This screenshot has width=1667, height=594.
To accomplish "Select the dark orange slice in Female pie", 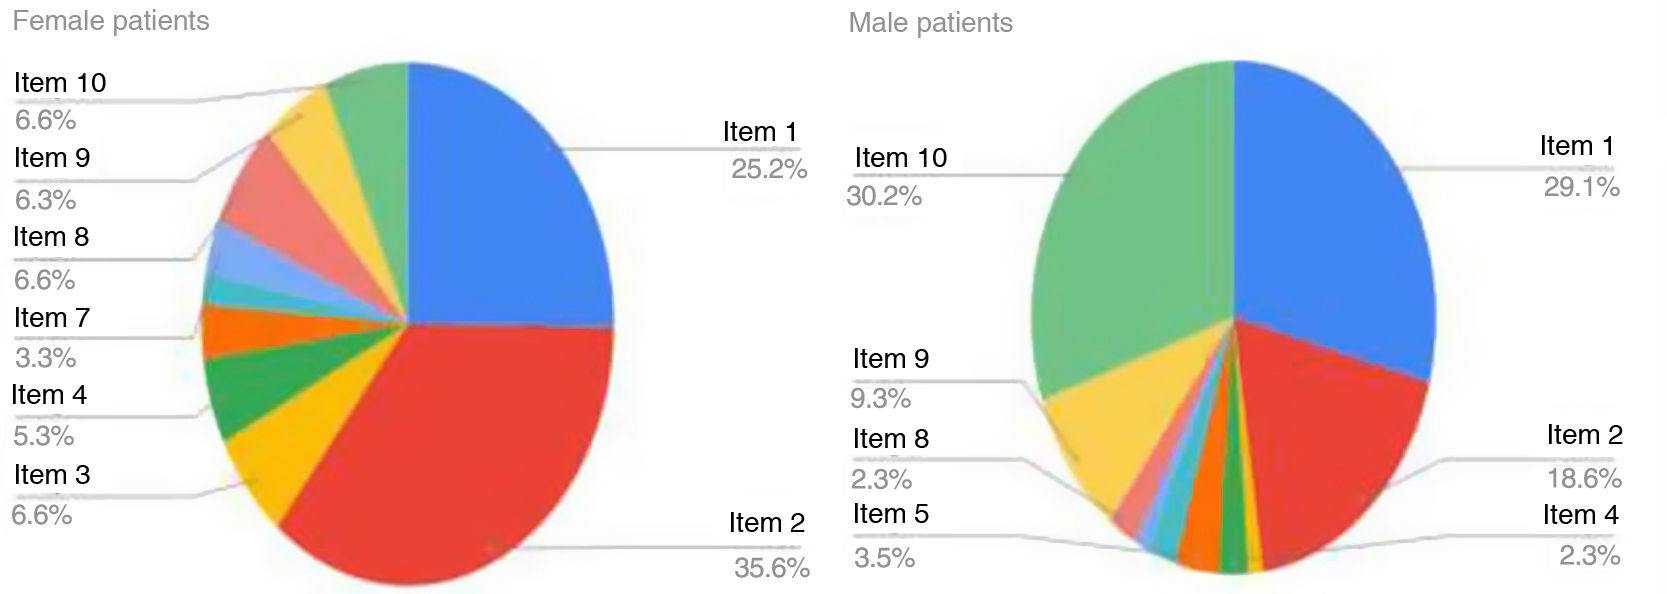I will 225,333.
